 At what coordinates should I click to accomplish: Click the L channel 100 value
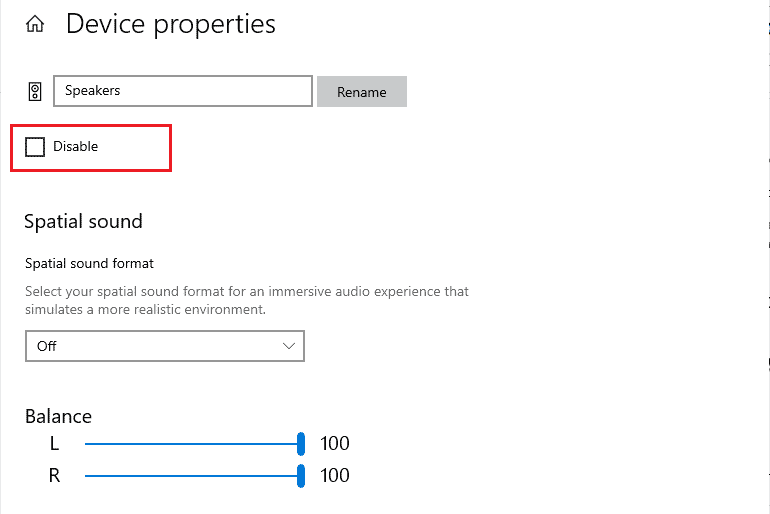[335, 443]
